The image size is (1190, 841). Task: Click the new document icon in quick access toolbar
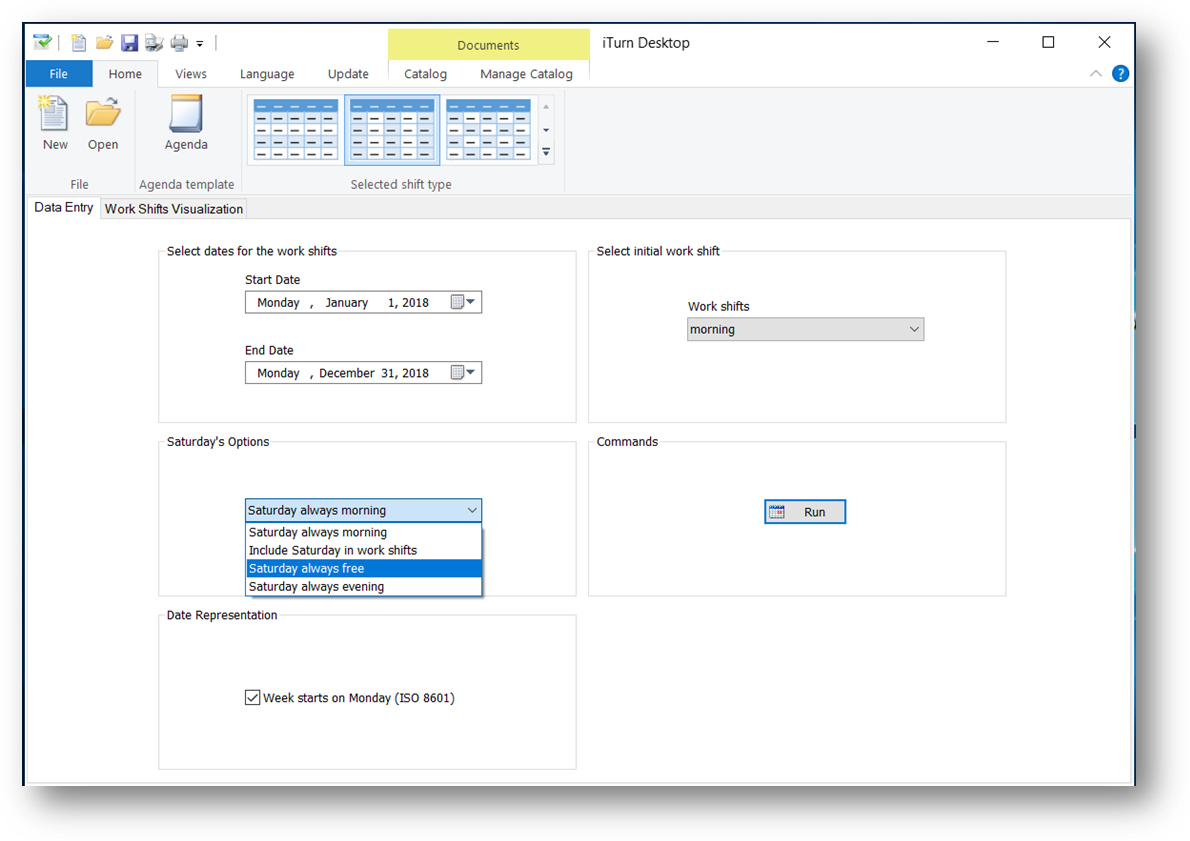pyautogui.click(x=78, y=43)
